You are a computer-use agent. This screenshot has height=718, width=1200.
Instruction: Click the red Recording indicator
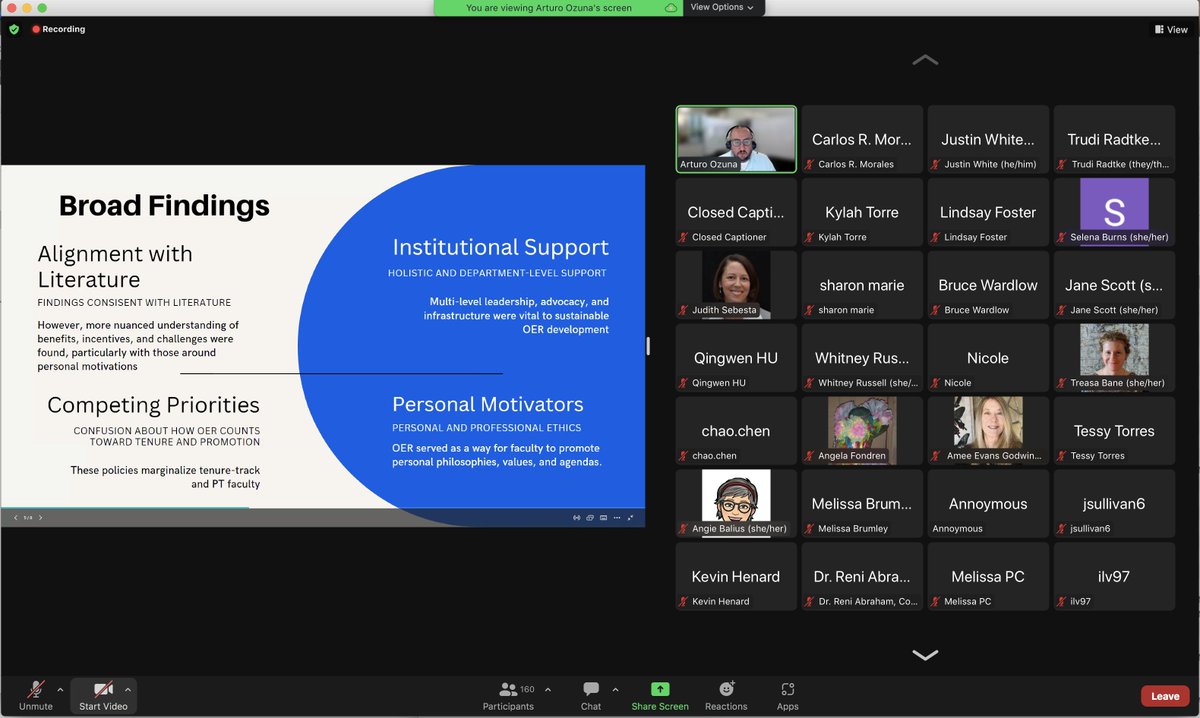(x=59, y=29)
